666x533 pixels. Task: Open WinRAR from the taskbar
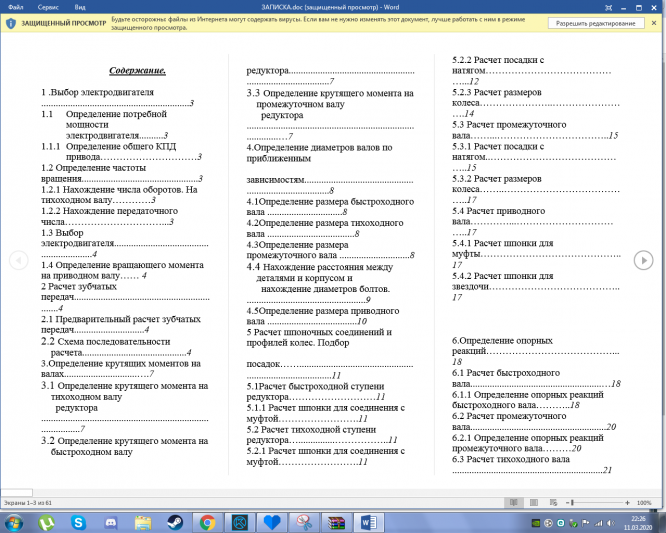tap(336, 523)
